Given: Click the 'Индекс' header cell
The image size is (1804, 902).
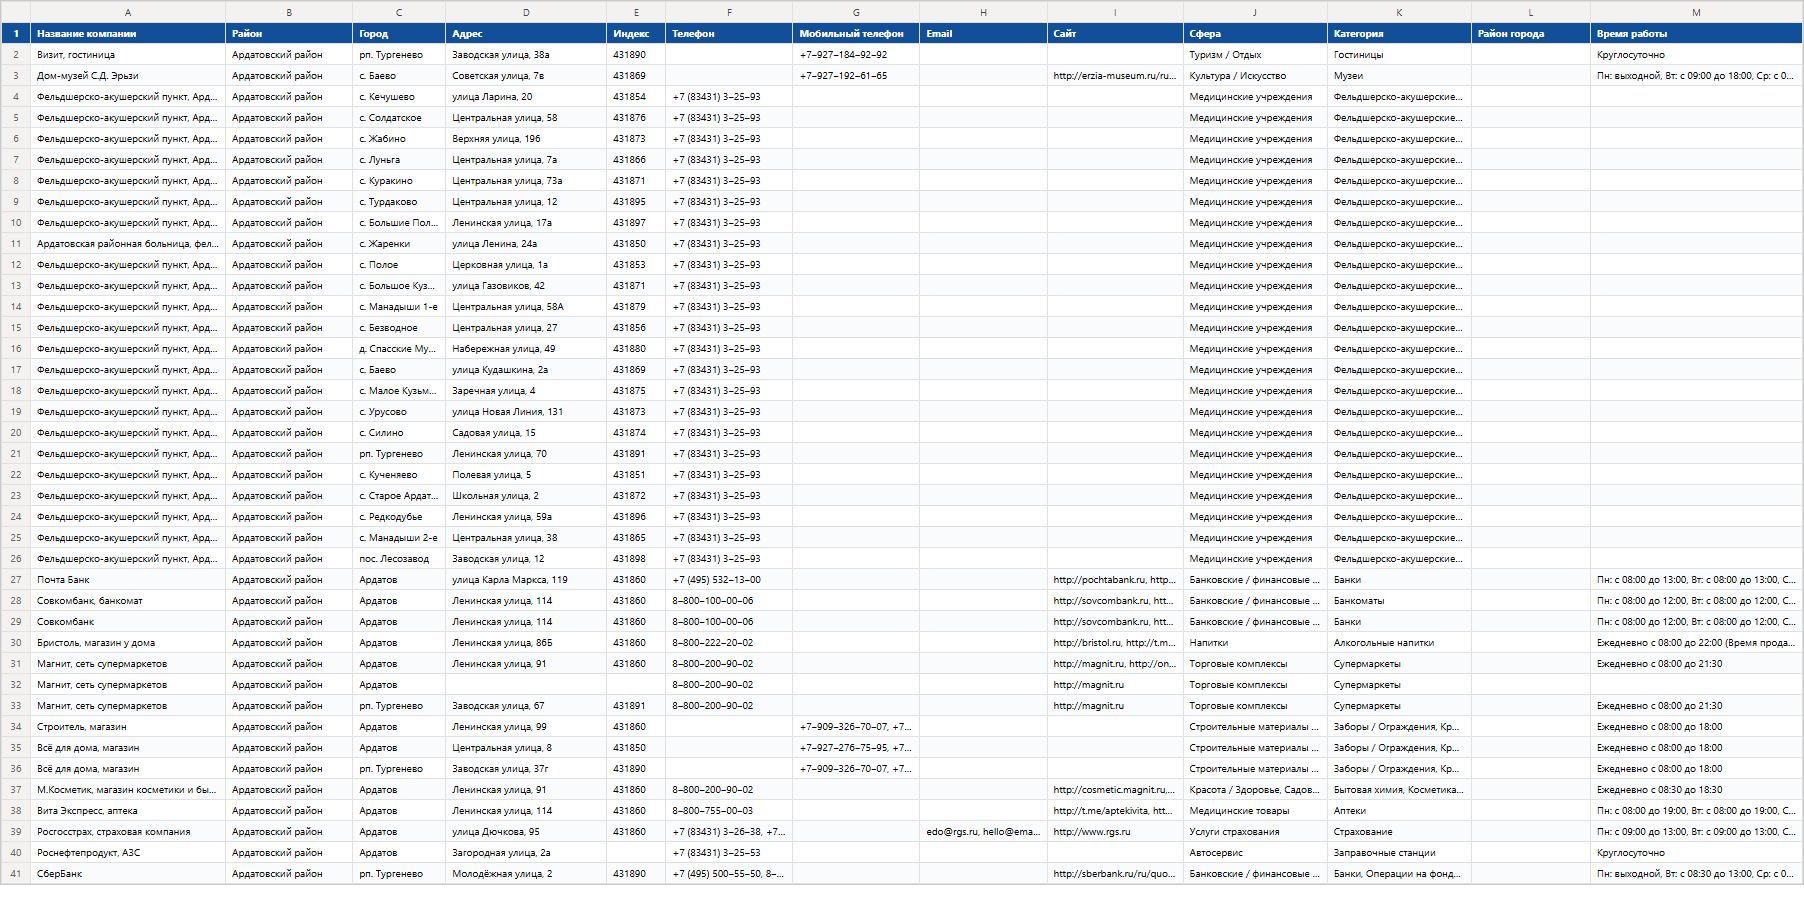Looking at the screenshot, I should pyautogui.click(x=636, y=34).
